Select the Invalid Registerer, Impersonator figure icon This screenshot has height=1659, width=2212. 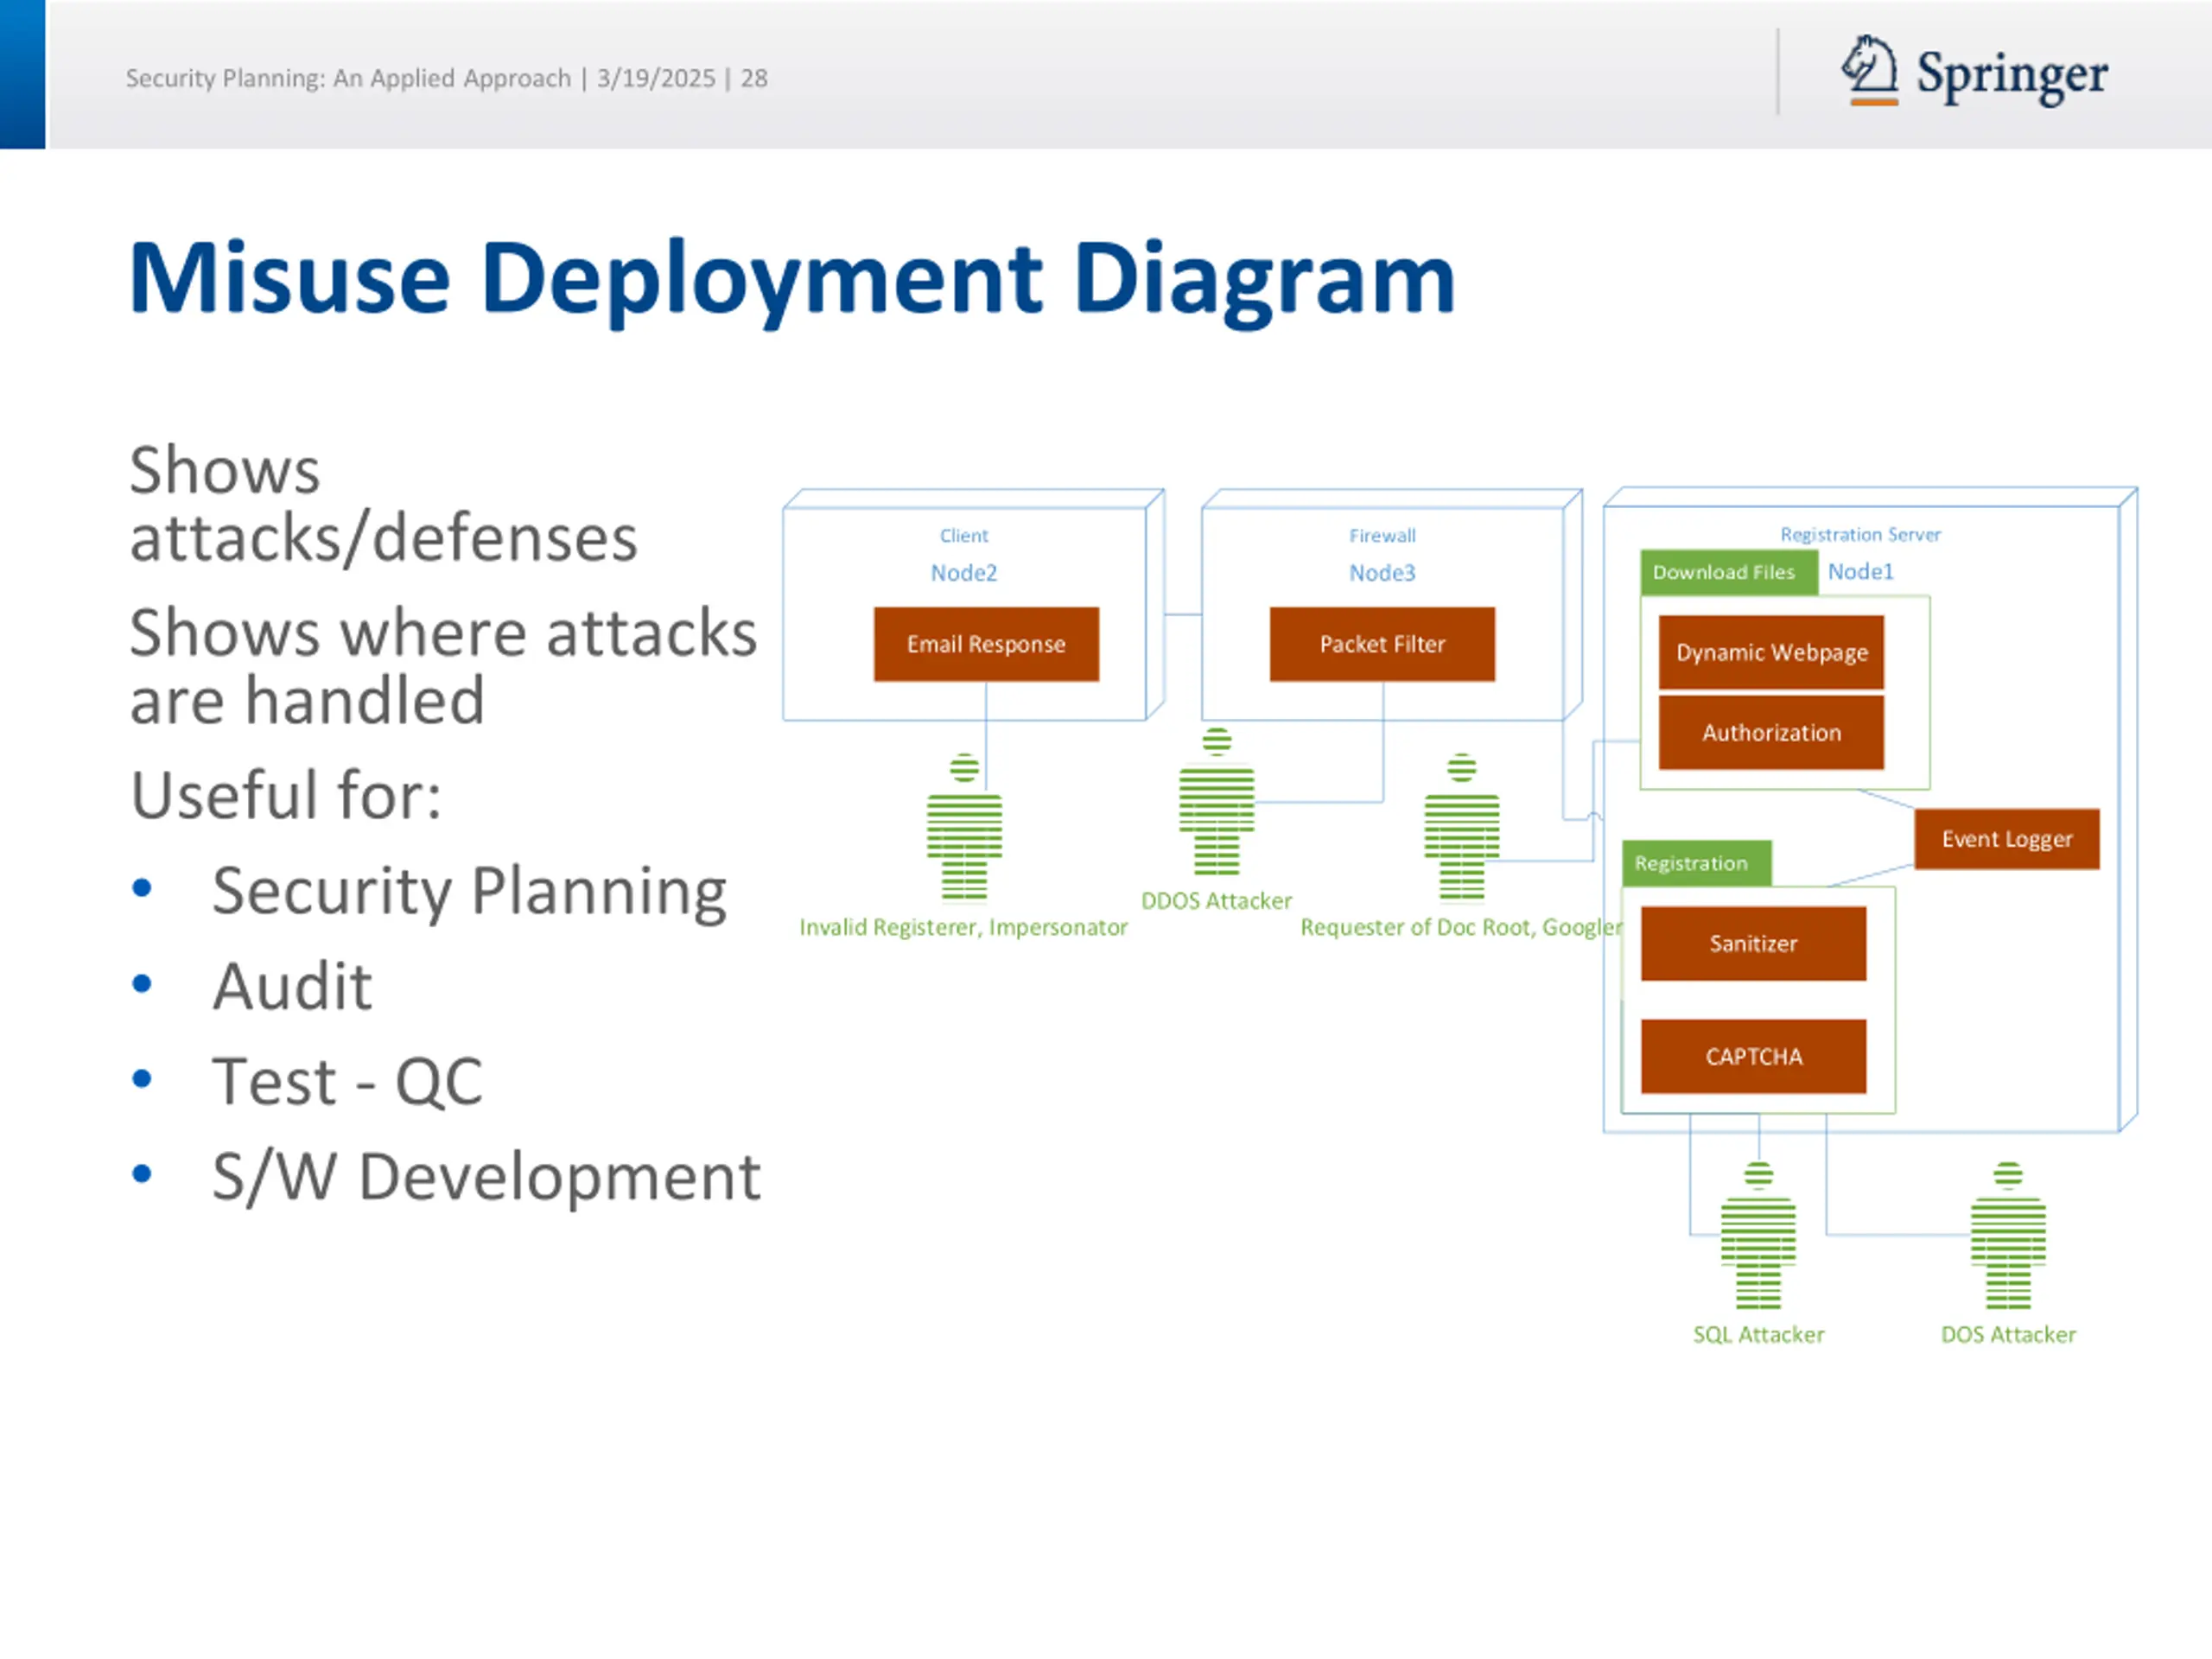pos(964,828)
